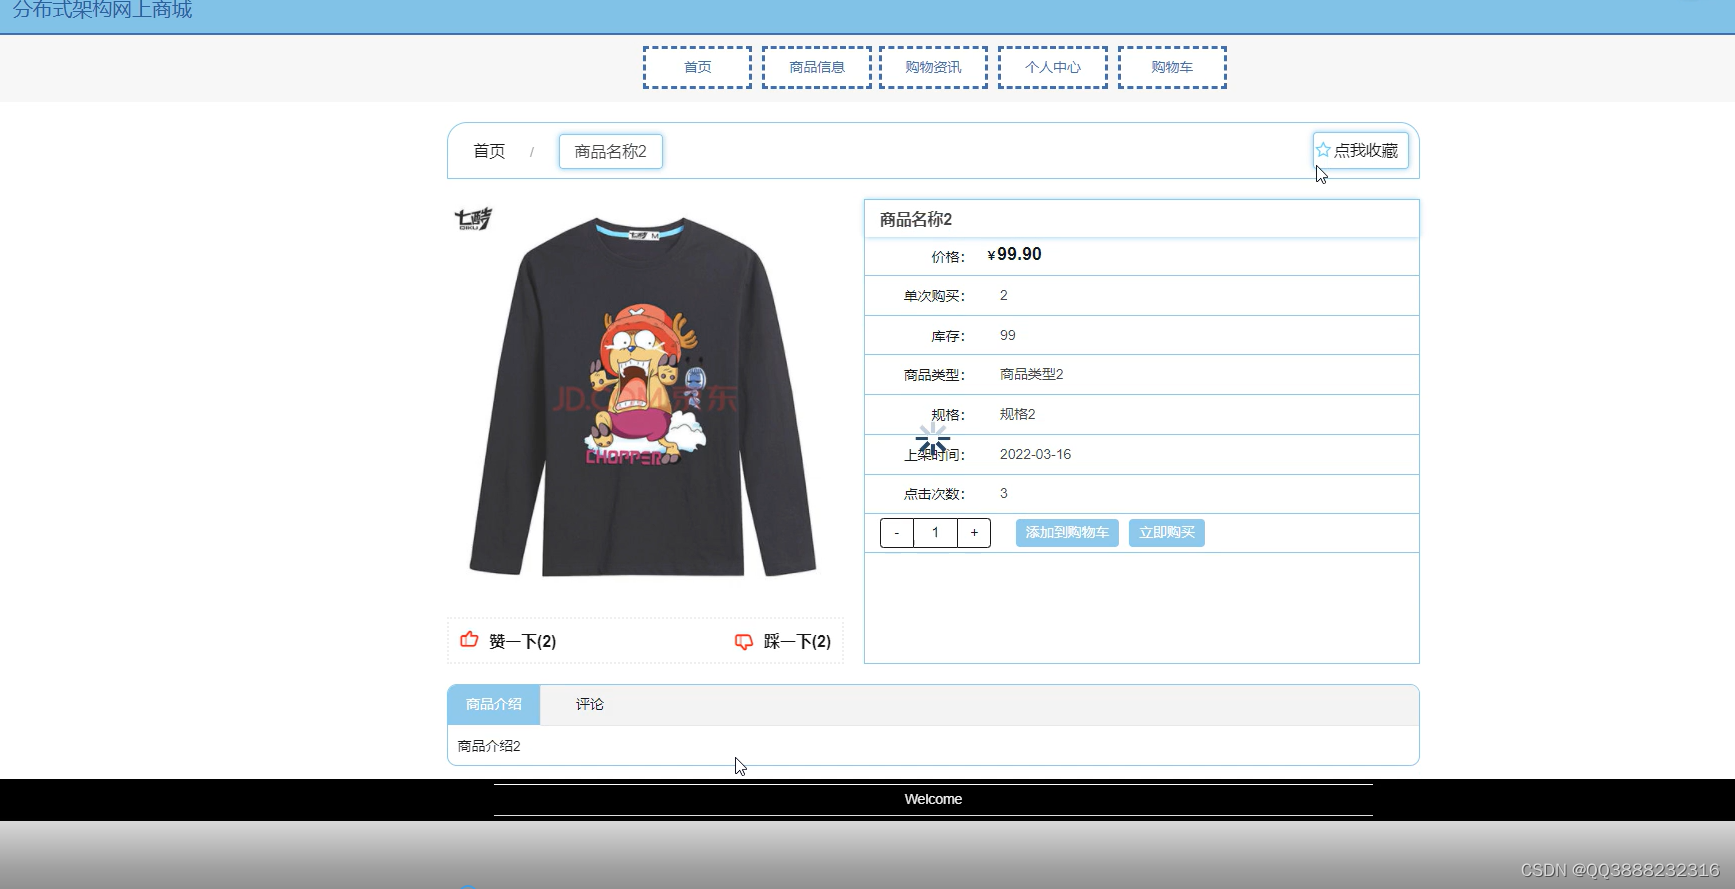The image size is (1735, 889).
Task: Click the 点我收藏 favorite button
Action: (x=1361, y=150)
